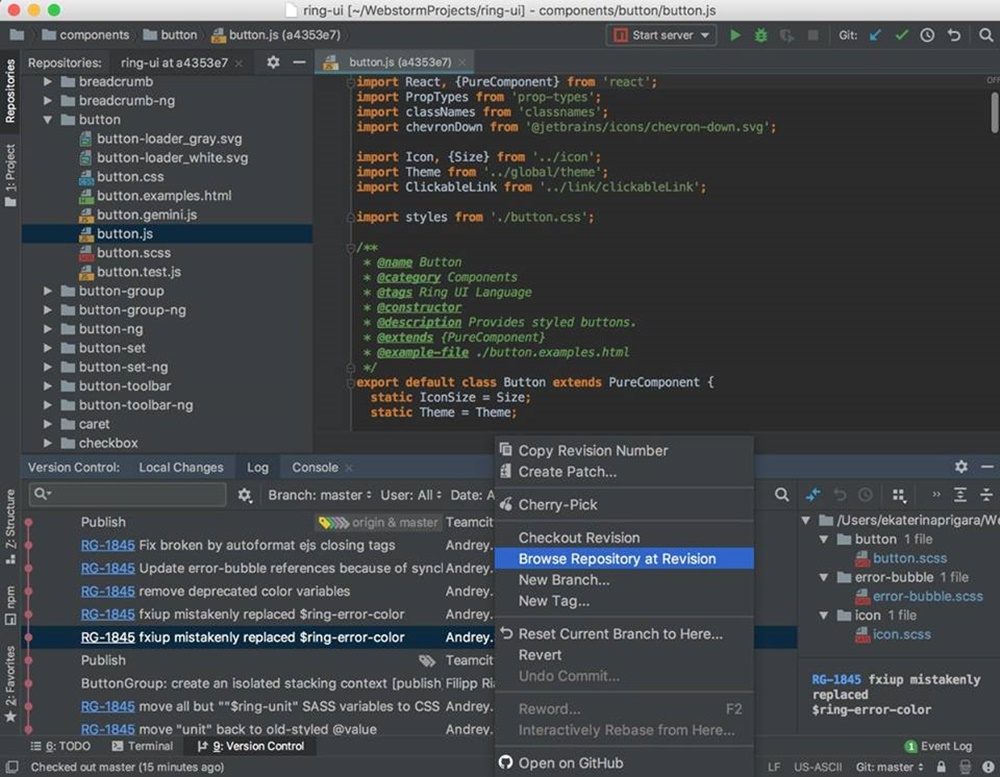
Task: Toggle collapsed view in changed files pane
Action: tap(960, 494)
